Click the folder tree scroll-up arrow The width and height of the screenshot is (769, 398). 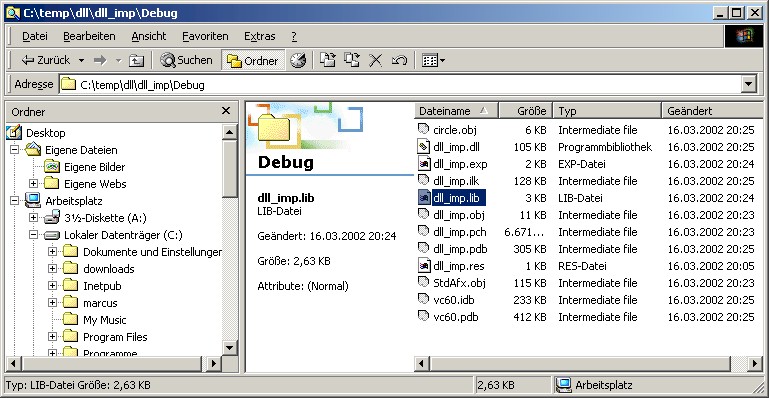[230, 132]
